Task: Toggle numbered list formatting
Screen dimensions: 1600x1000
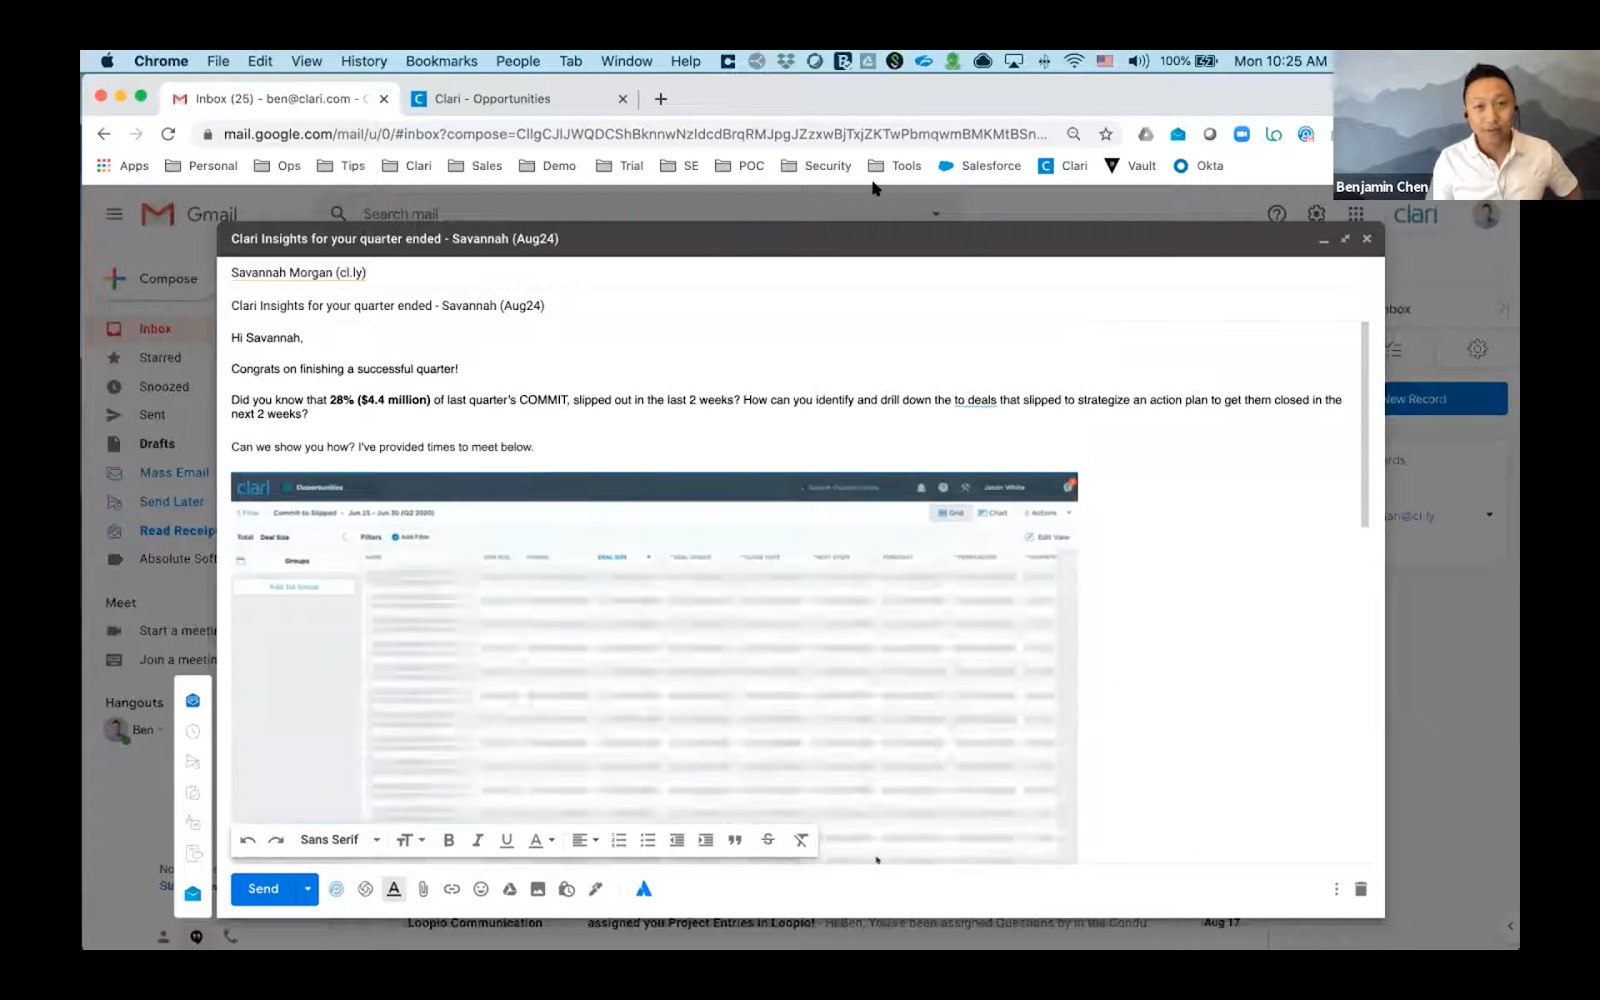Action: [x=619, y=840]
